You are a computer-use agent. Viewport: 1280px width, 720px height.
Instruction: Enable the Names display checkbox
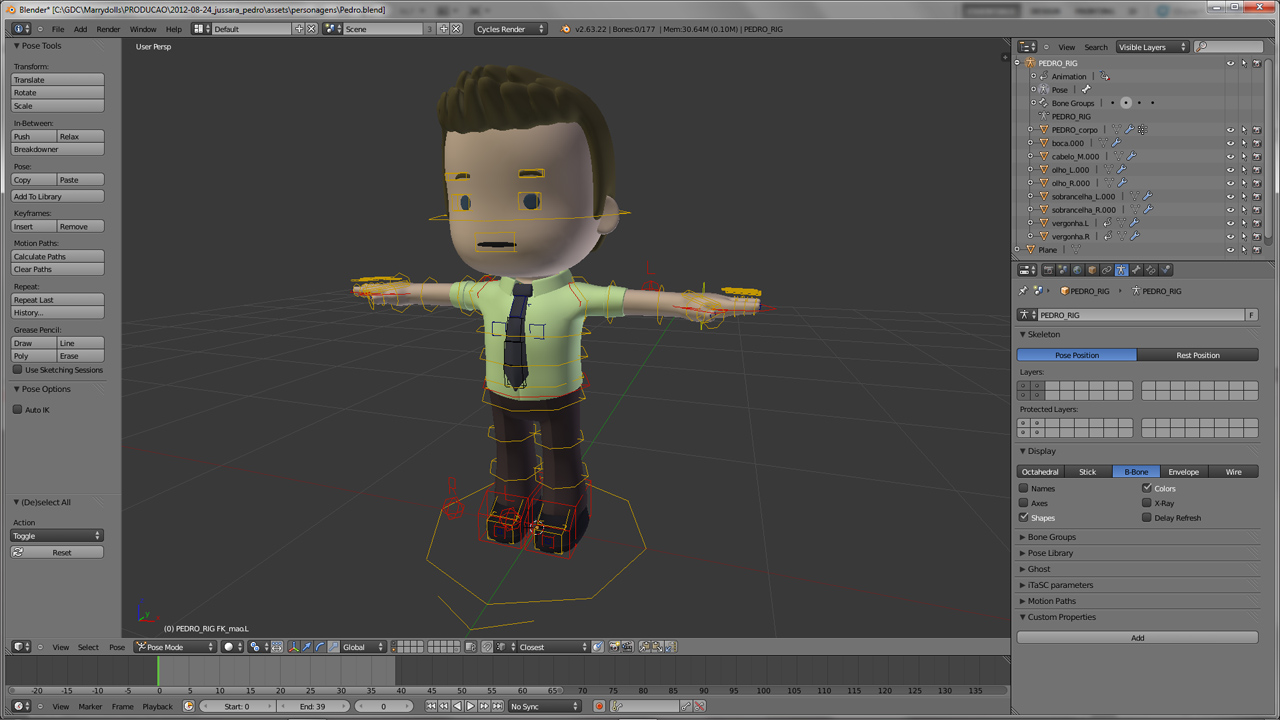pos(1024,489)
